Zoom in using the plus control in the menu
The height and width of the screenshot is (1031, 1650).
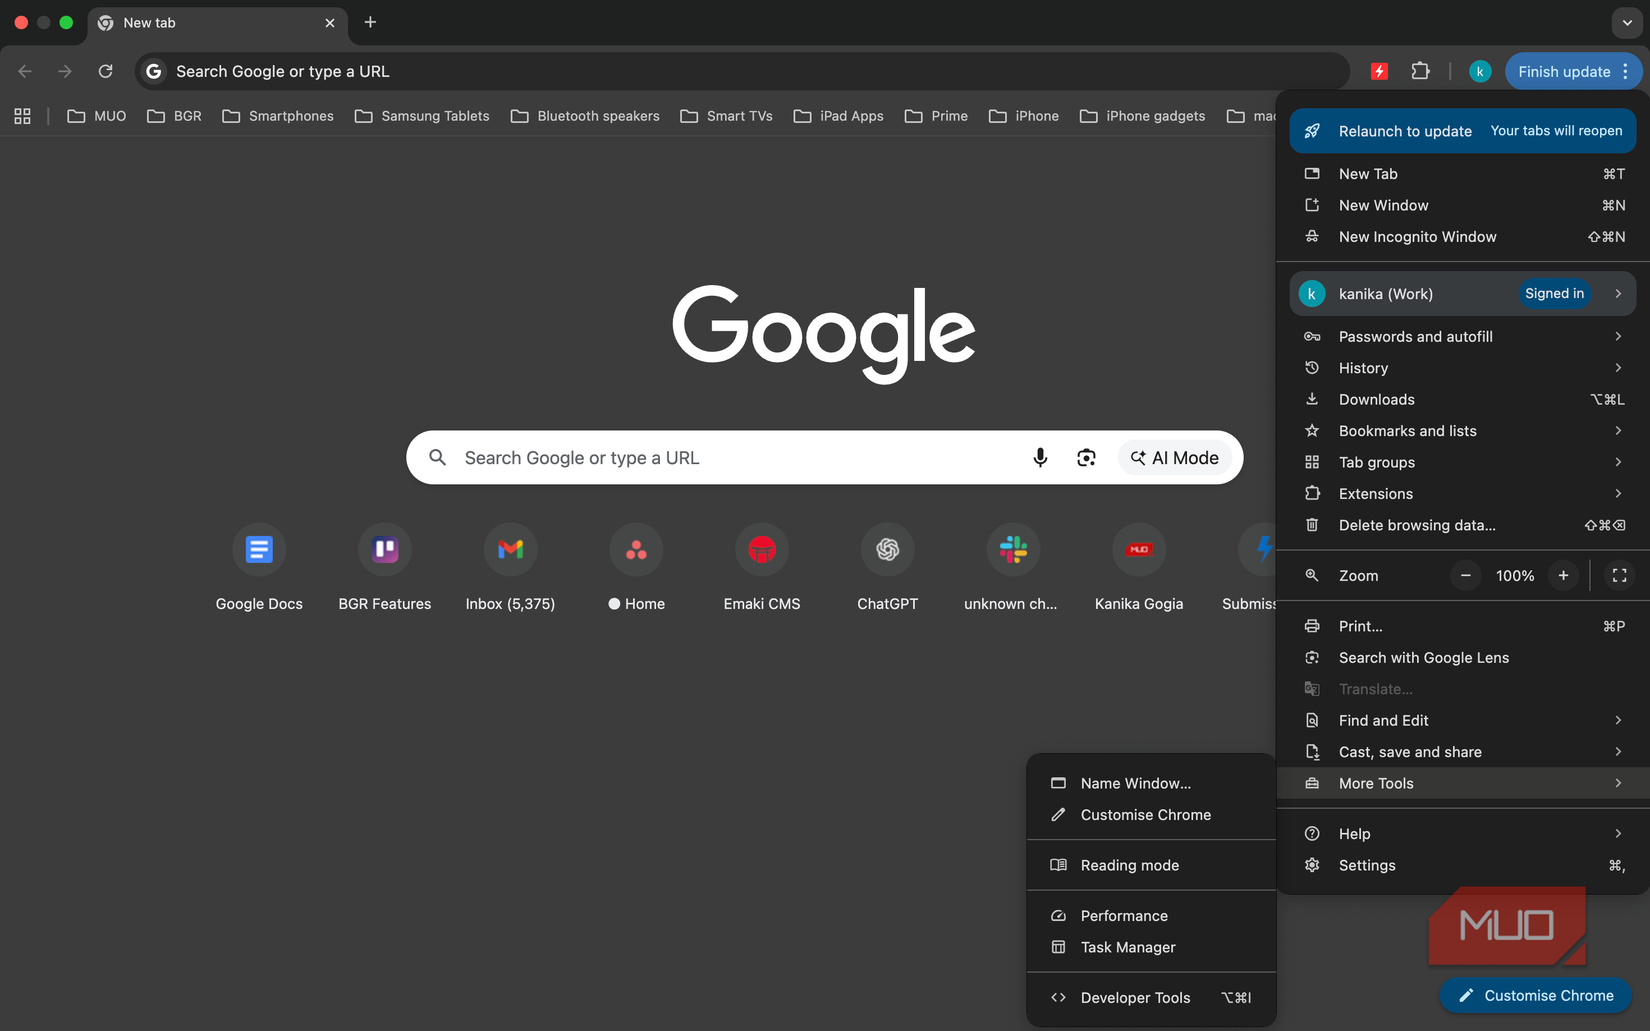pos(1563,575)
